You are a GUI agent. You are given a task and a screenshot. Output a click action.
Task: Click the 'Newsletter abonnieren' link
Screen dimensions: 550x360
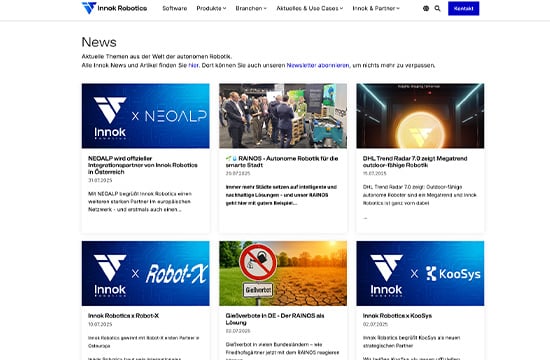pyautogui.click(x=318, y=65)
